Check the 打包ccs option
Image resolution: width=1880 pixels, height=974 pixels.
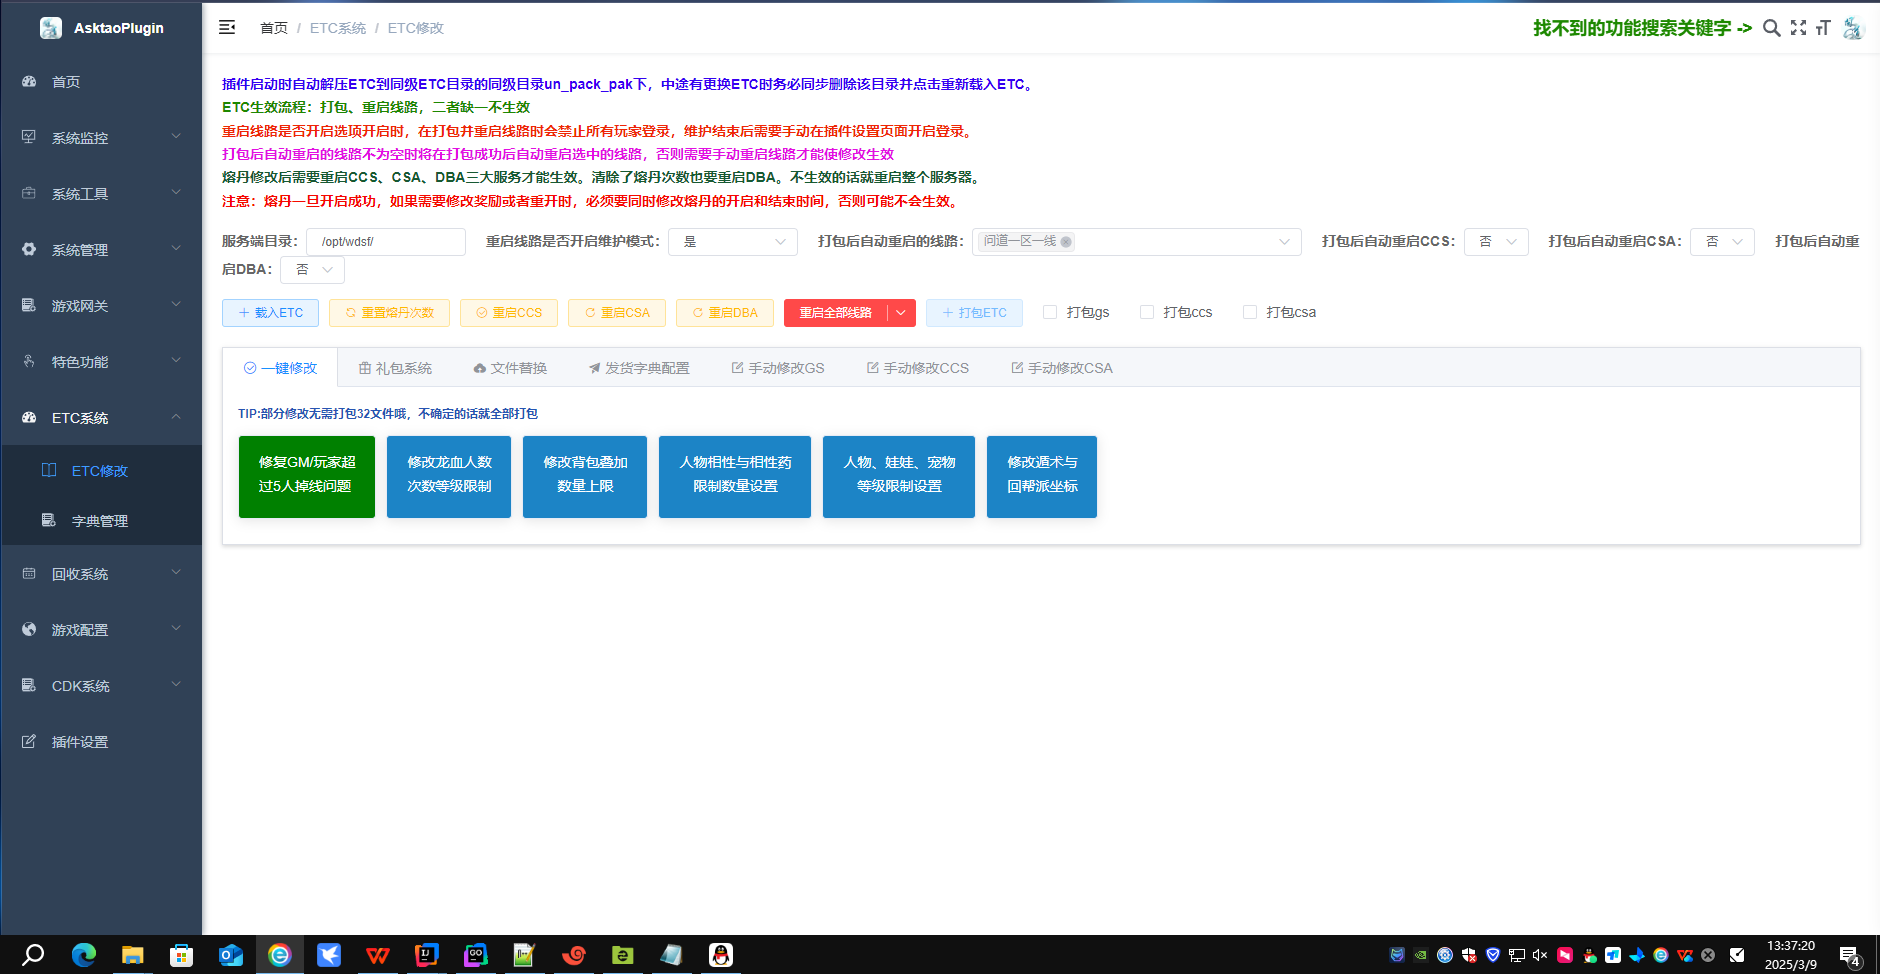pos(1147,312)
